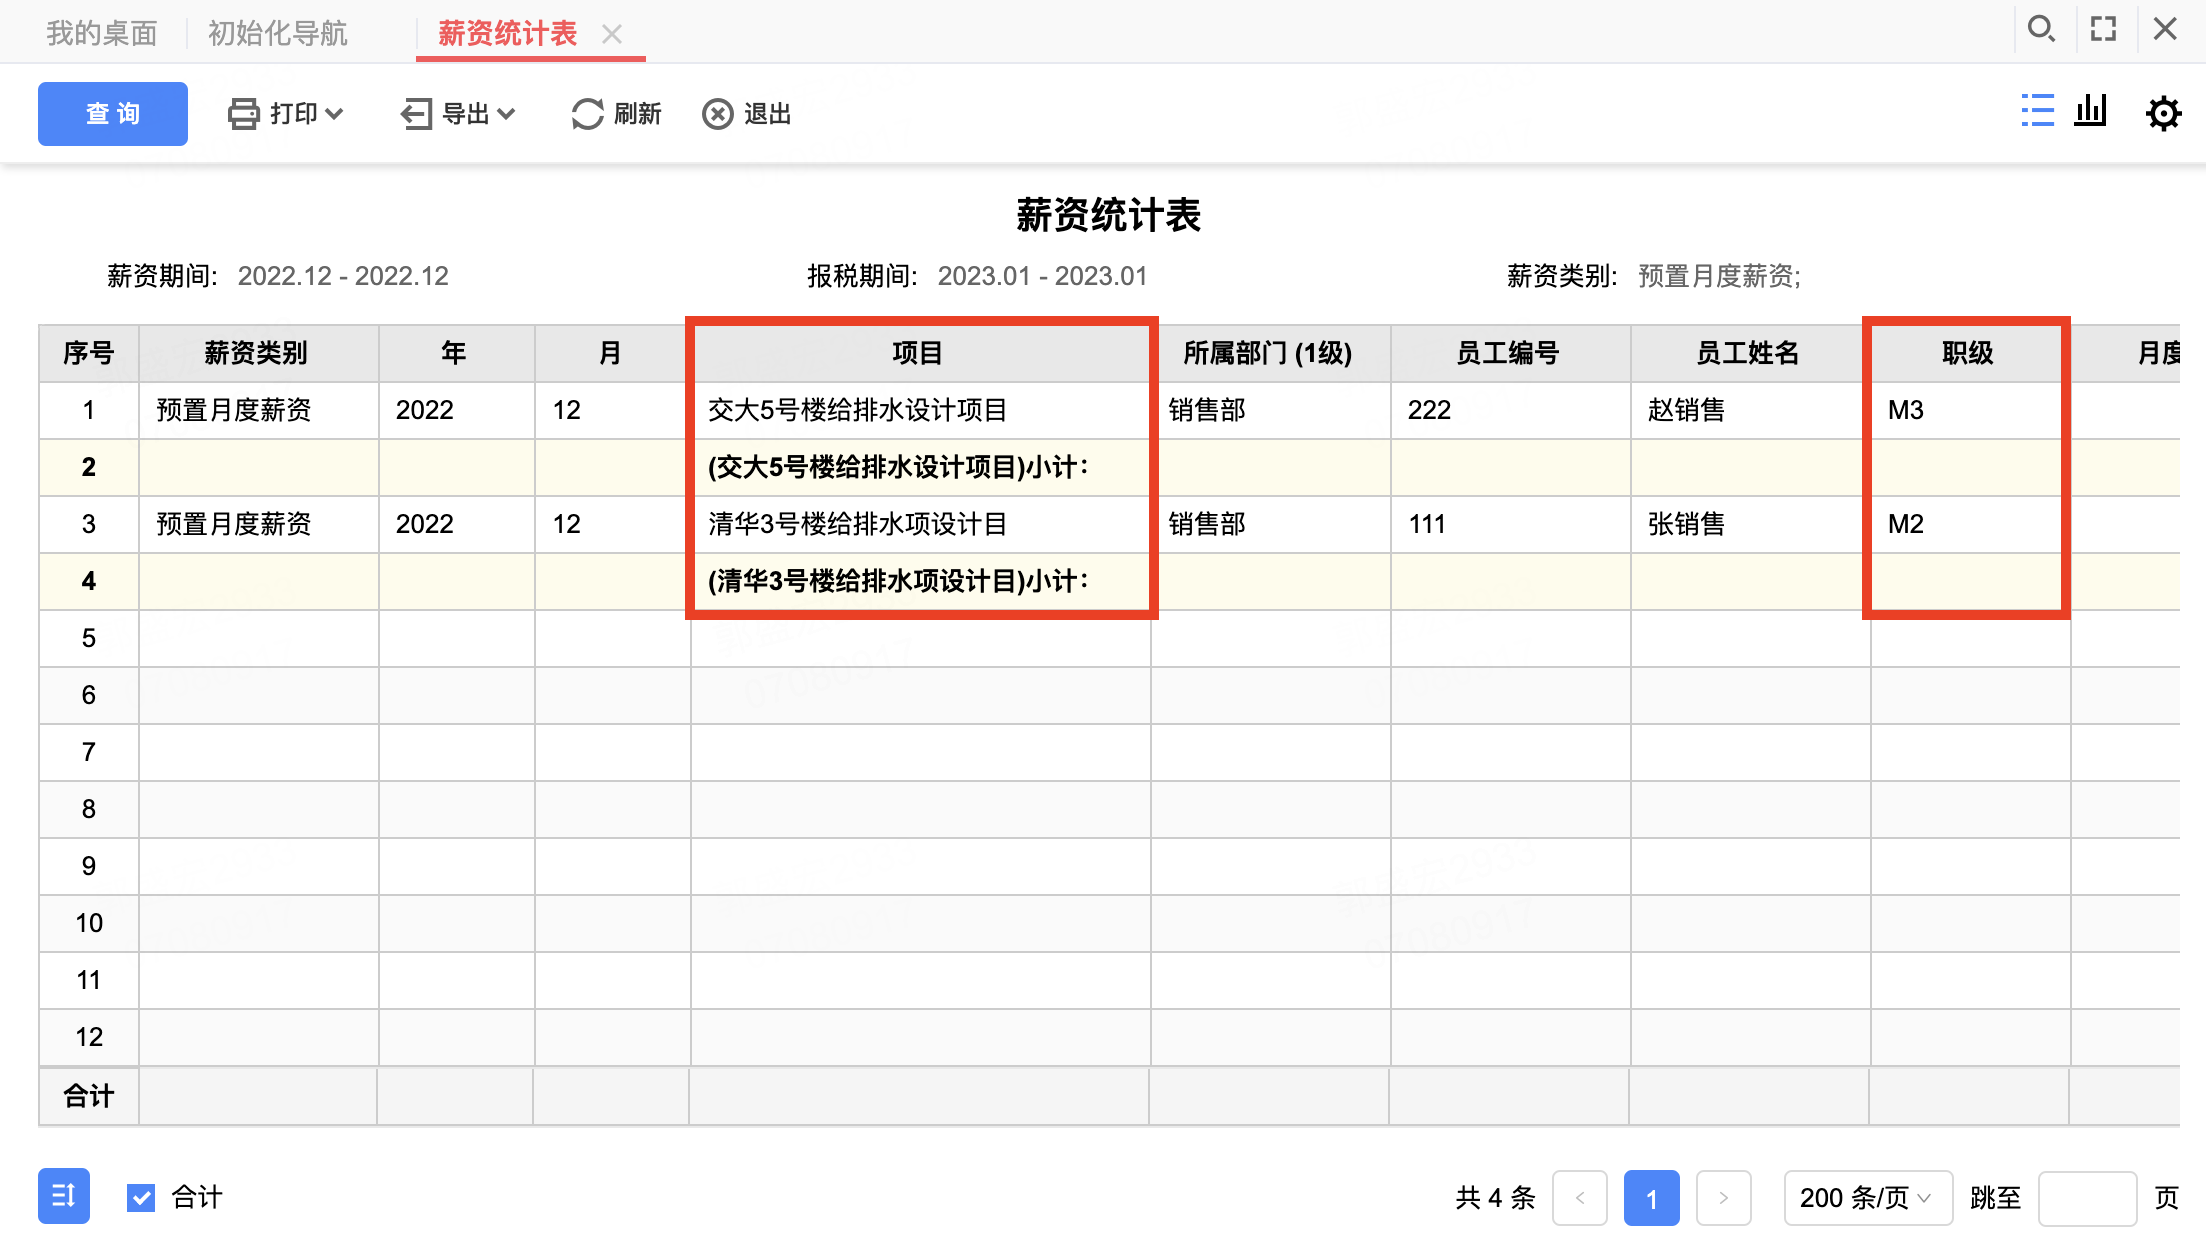
Task: Open the settings gear icon
Action: [2163, 113]
